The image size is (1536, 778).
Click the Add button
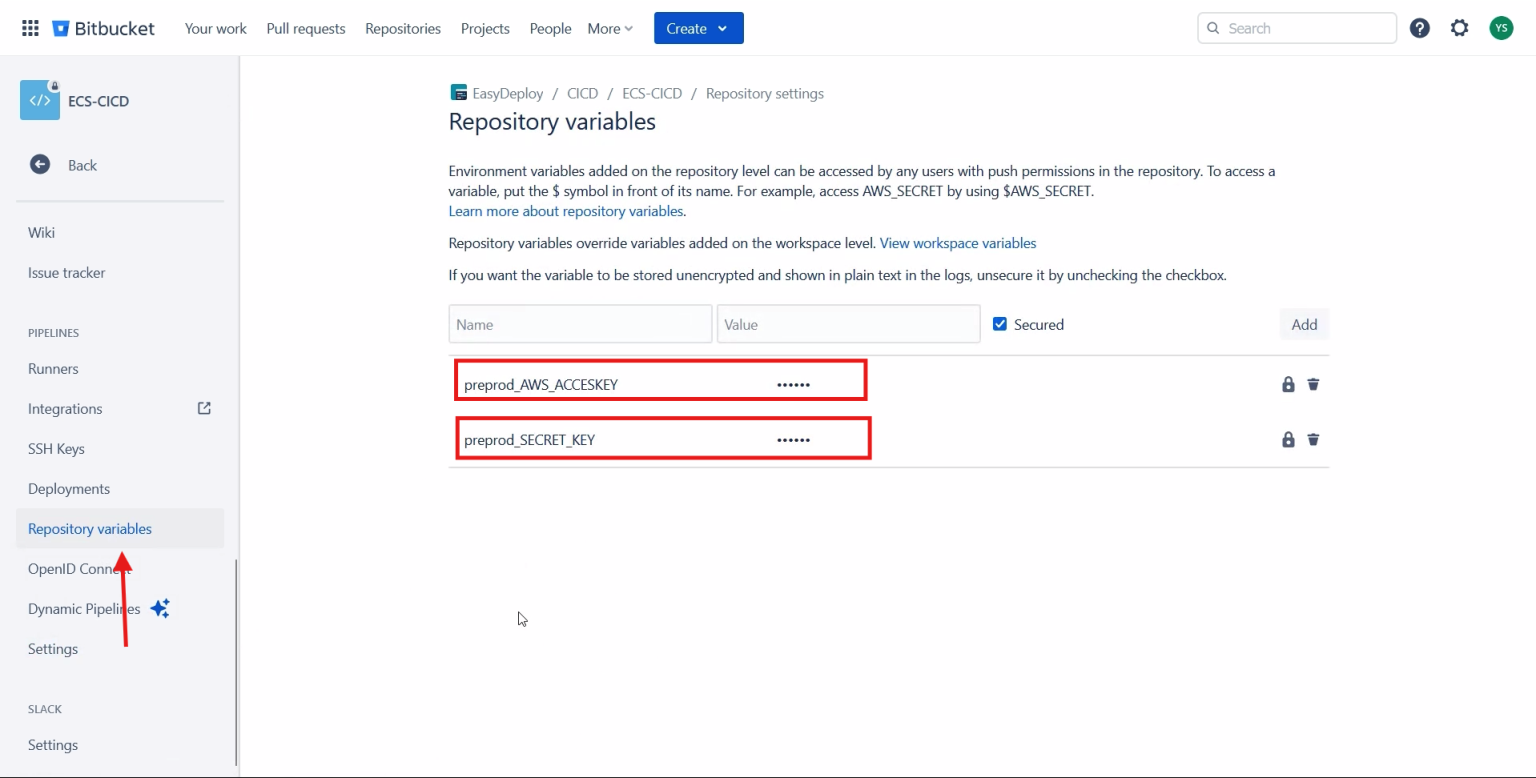pyautogui.click(x=1303, y=323)
